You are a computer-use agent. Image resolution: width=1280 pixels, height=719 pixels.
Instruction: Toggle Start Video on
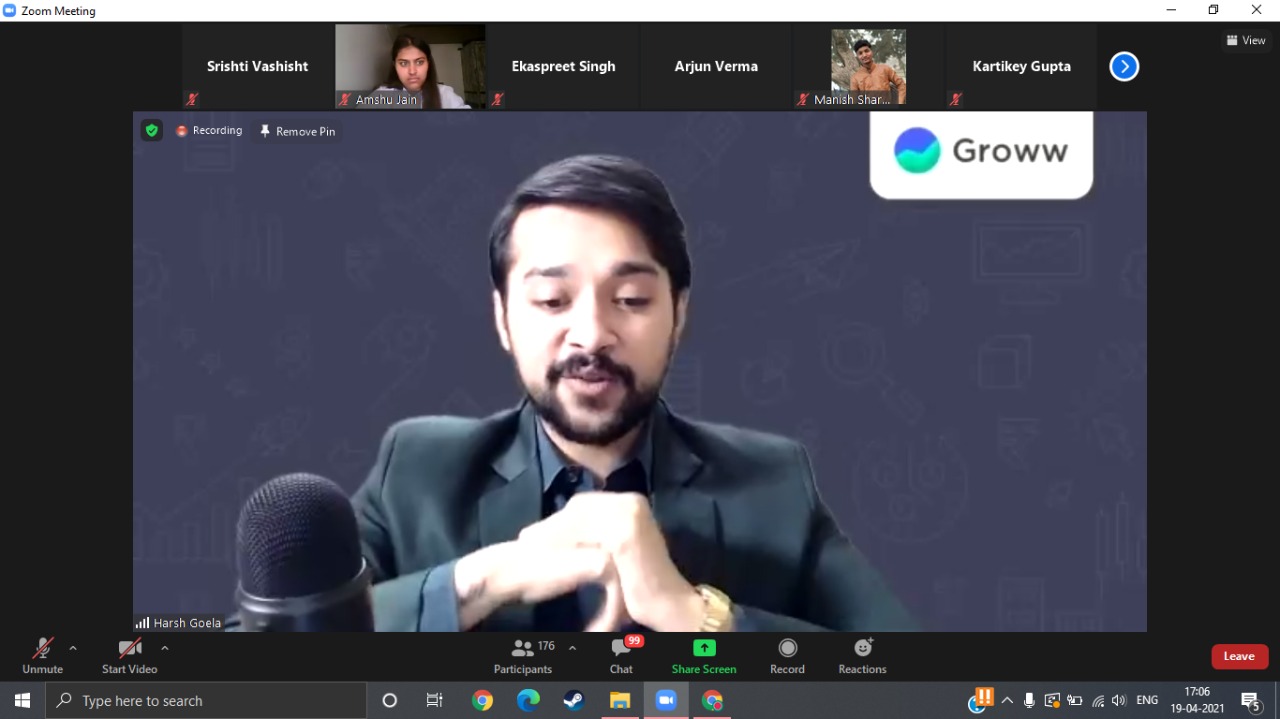click(x=129, y=656)
